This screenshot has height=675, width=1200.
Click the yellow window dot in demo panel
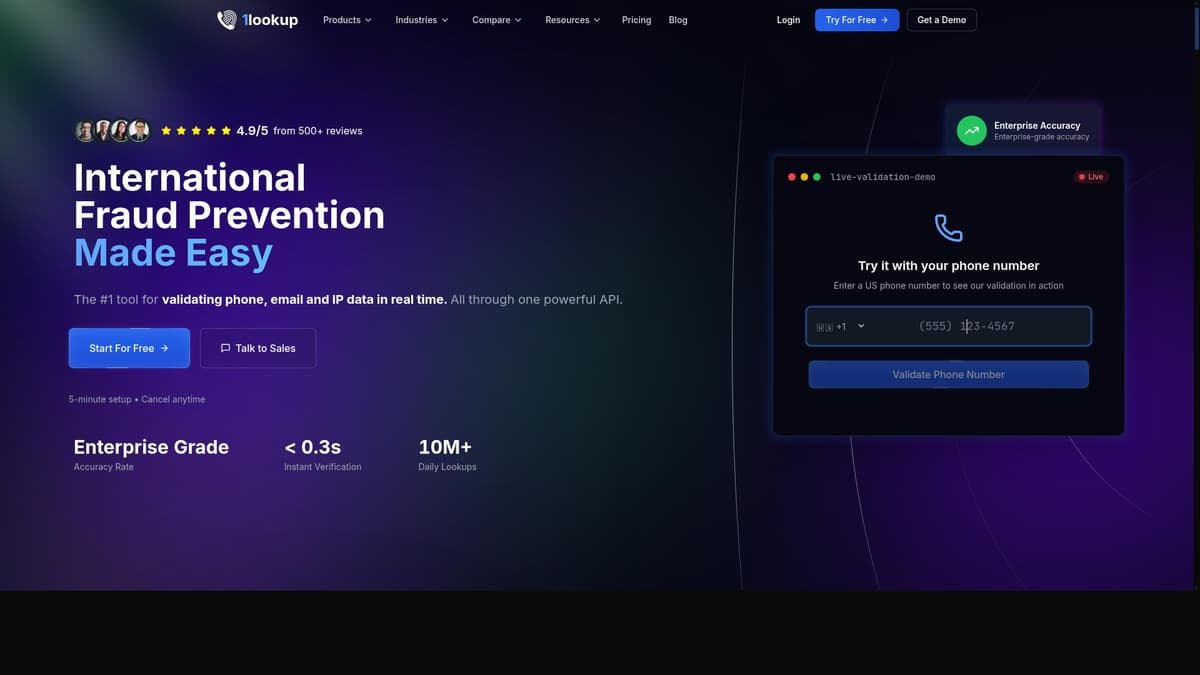click(804, 177)
